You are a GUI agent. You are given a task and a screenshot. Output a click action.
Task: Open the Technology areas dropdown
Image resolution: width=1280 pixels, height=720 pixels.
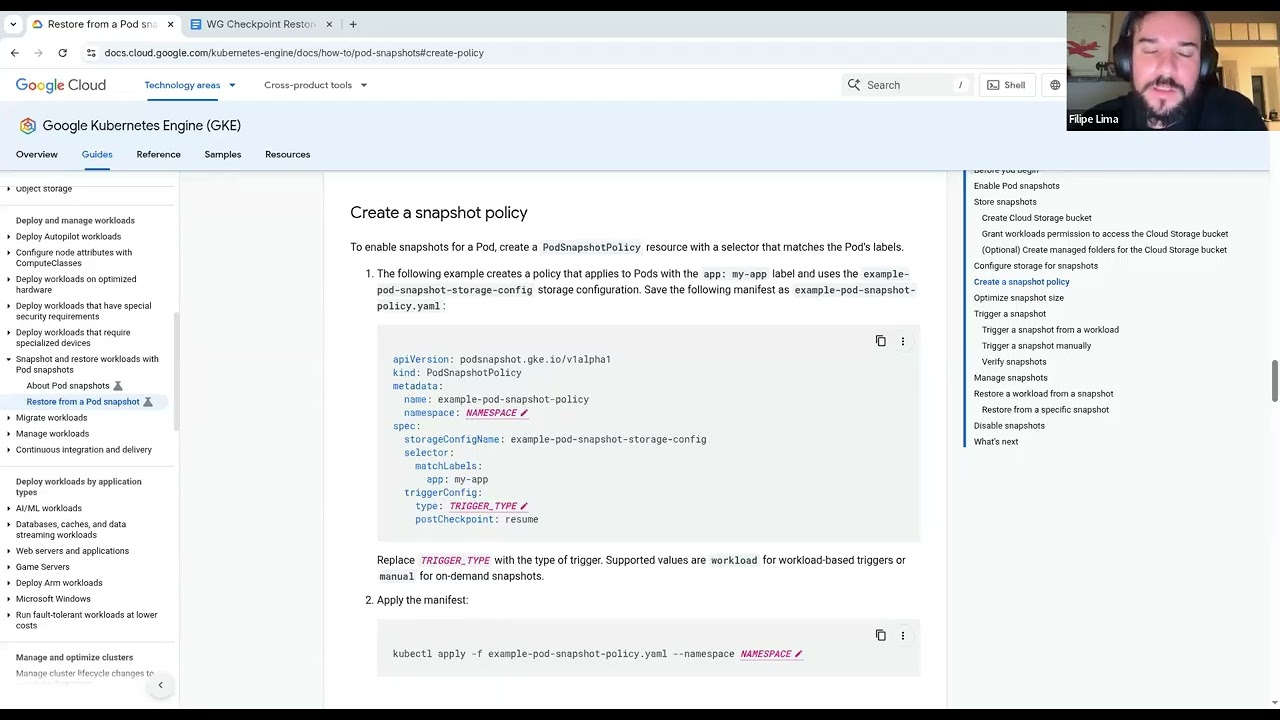[x=190, y=85]
